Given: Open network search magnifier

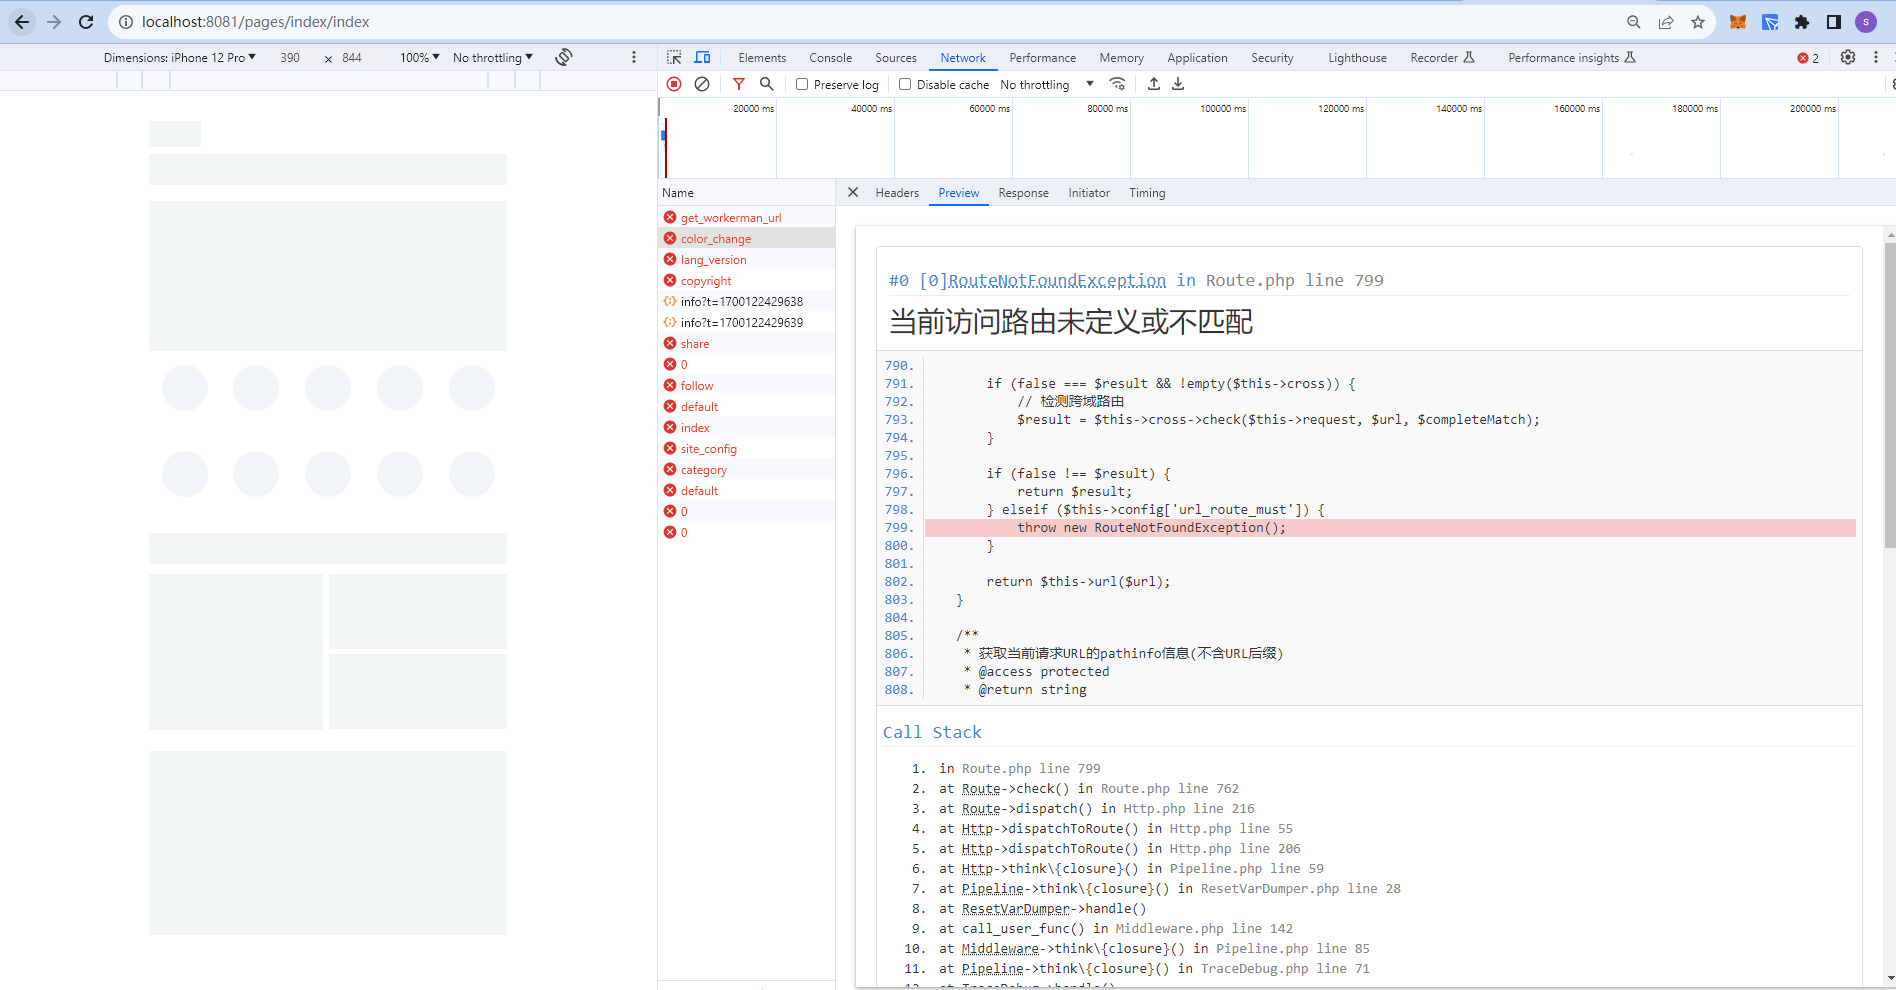Looking at the screenshot, I should point(767,84).
